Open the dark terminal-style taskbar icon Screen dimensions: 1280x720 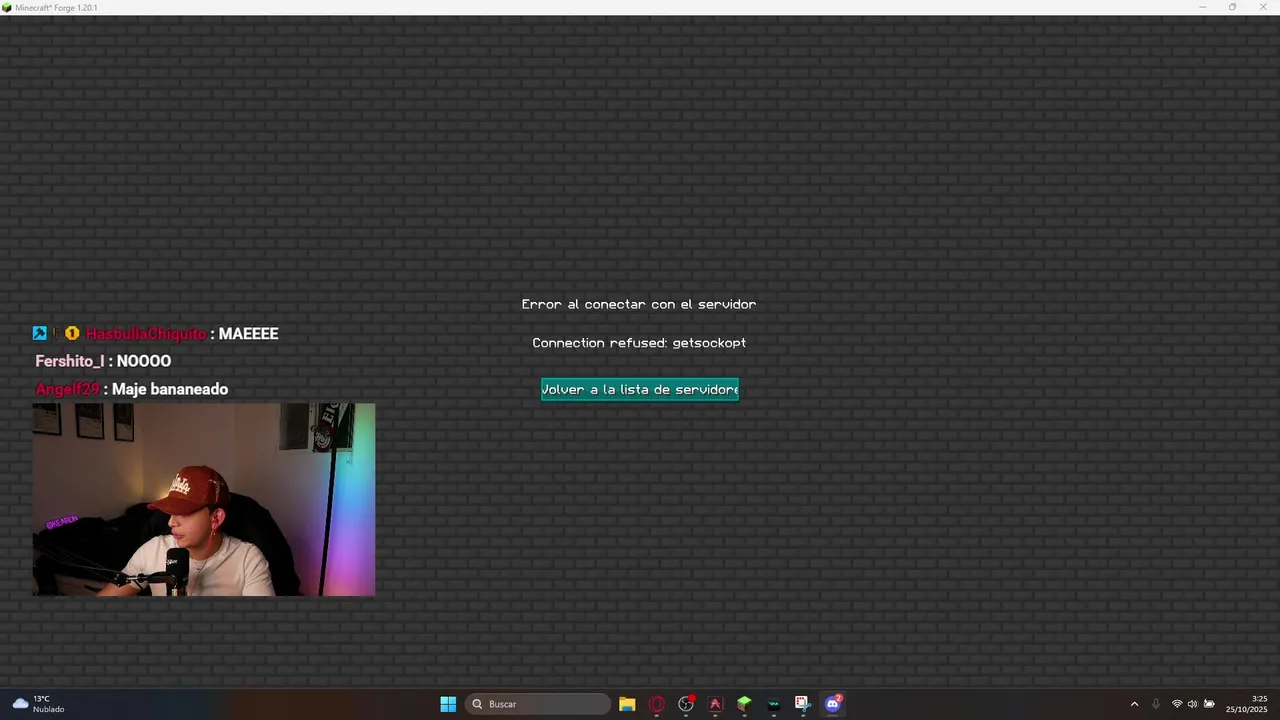[x=773, y=704]
